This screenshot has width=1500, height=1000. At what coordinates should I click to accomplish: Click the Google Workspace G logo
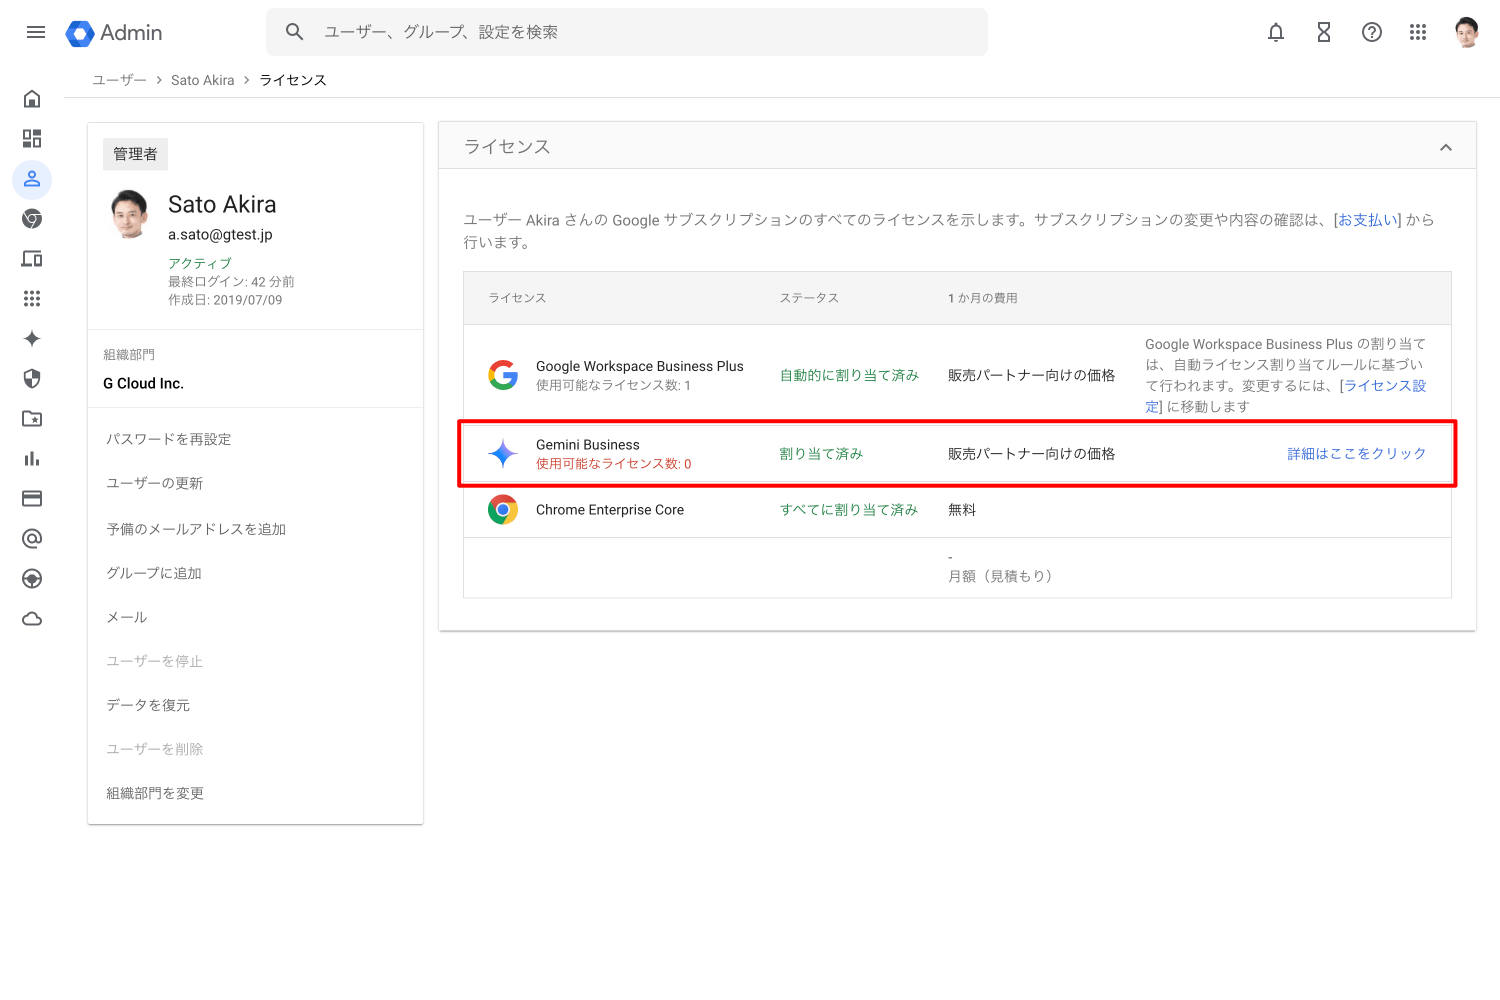[x=503, y=375]
